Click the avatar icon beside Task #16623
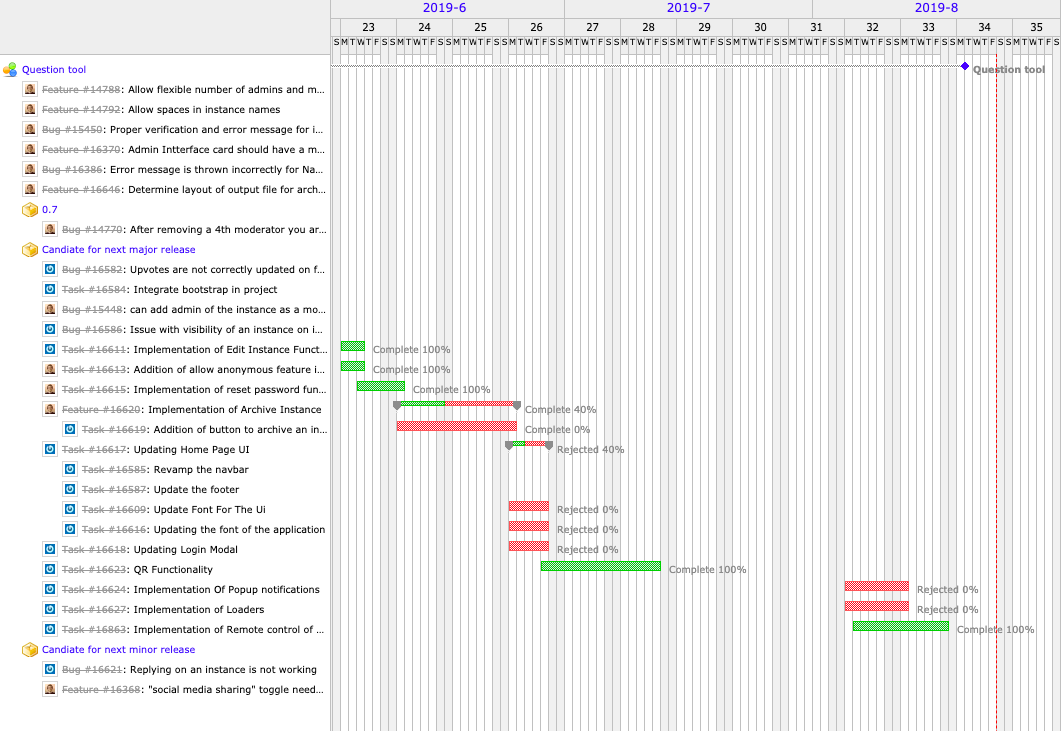The width and height of the screenshot is (1062, 731). pyautogui.click(x=50, y=570)
